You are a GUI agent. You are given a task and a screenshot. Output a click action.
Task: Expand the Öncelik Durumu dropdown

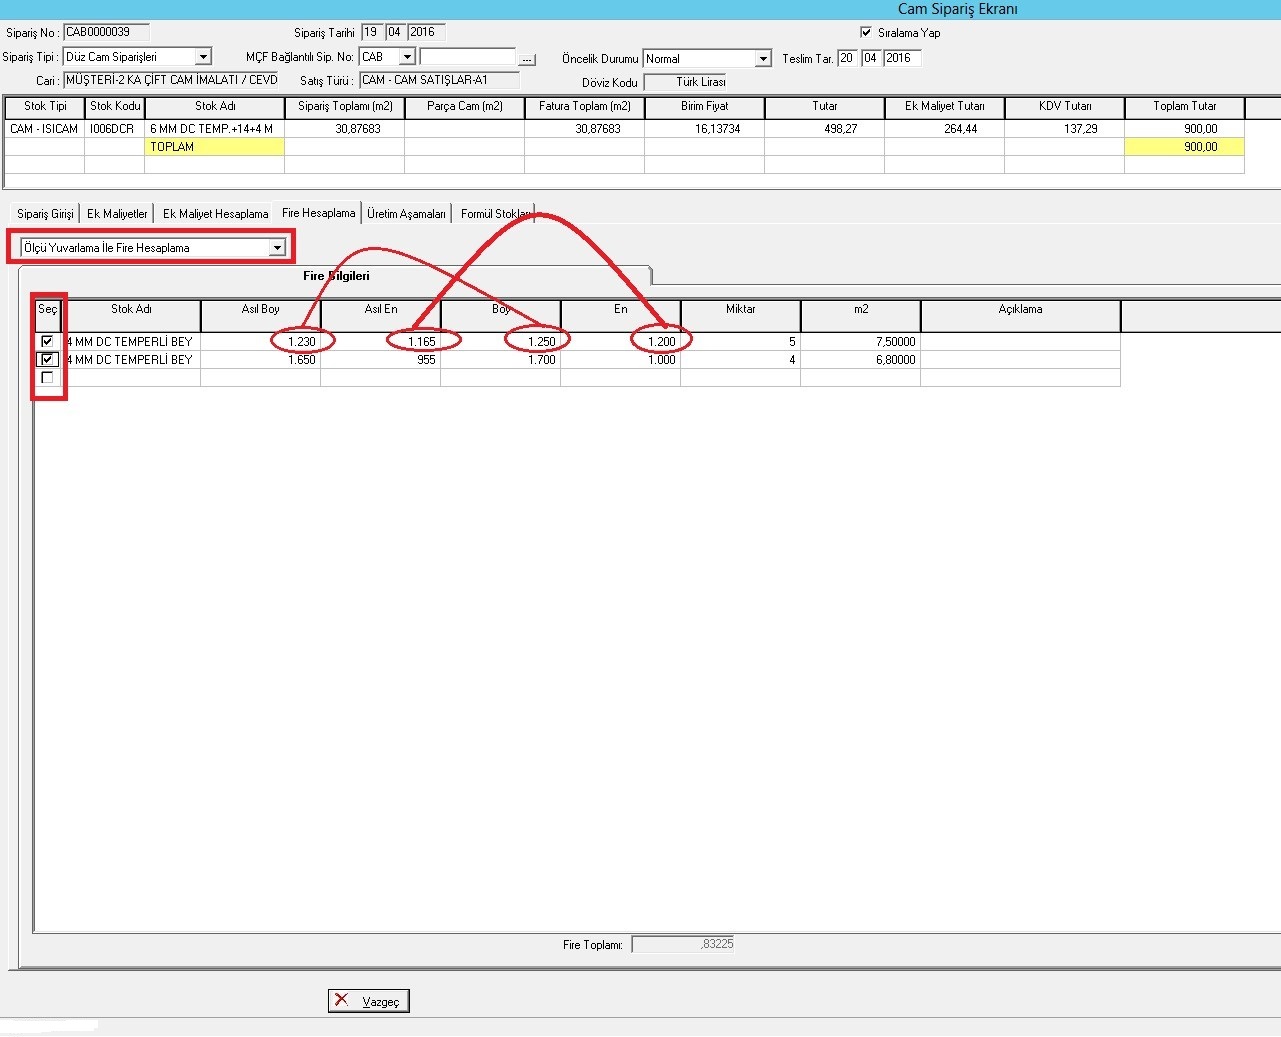[x=763, y=59]
